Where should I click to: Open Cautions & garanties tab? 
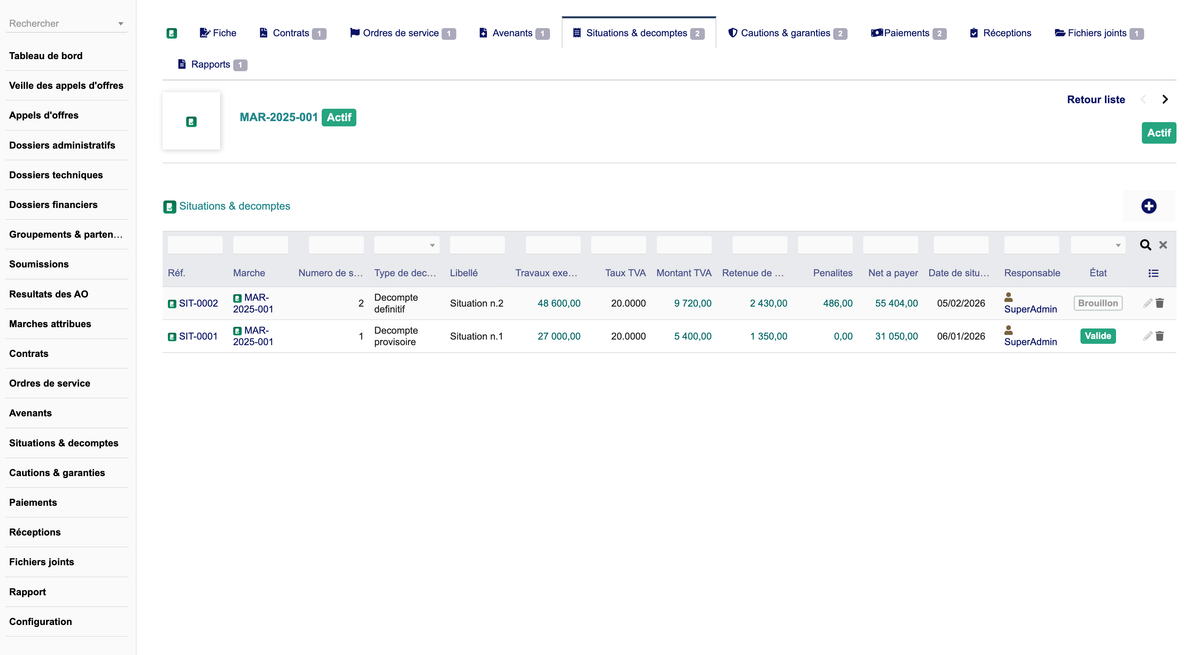(787, 33)
